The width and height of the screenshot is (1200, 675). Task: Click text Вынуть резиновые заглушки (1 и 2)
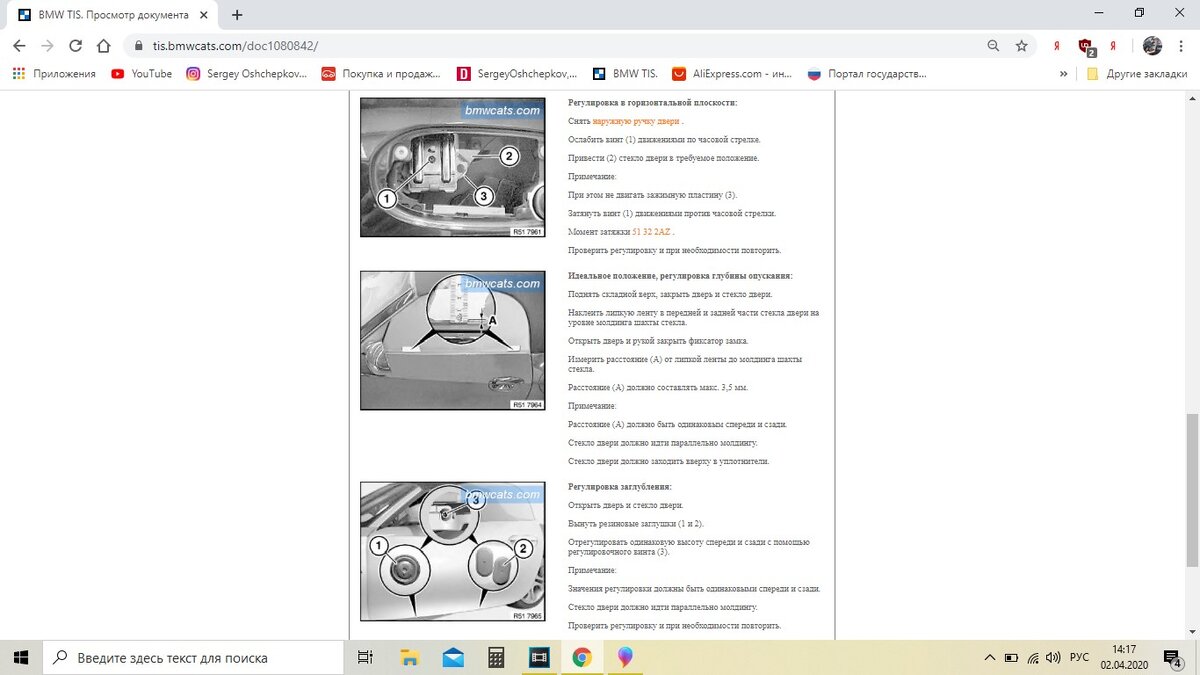pyautogui.click(x=636, y=523)
